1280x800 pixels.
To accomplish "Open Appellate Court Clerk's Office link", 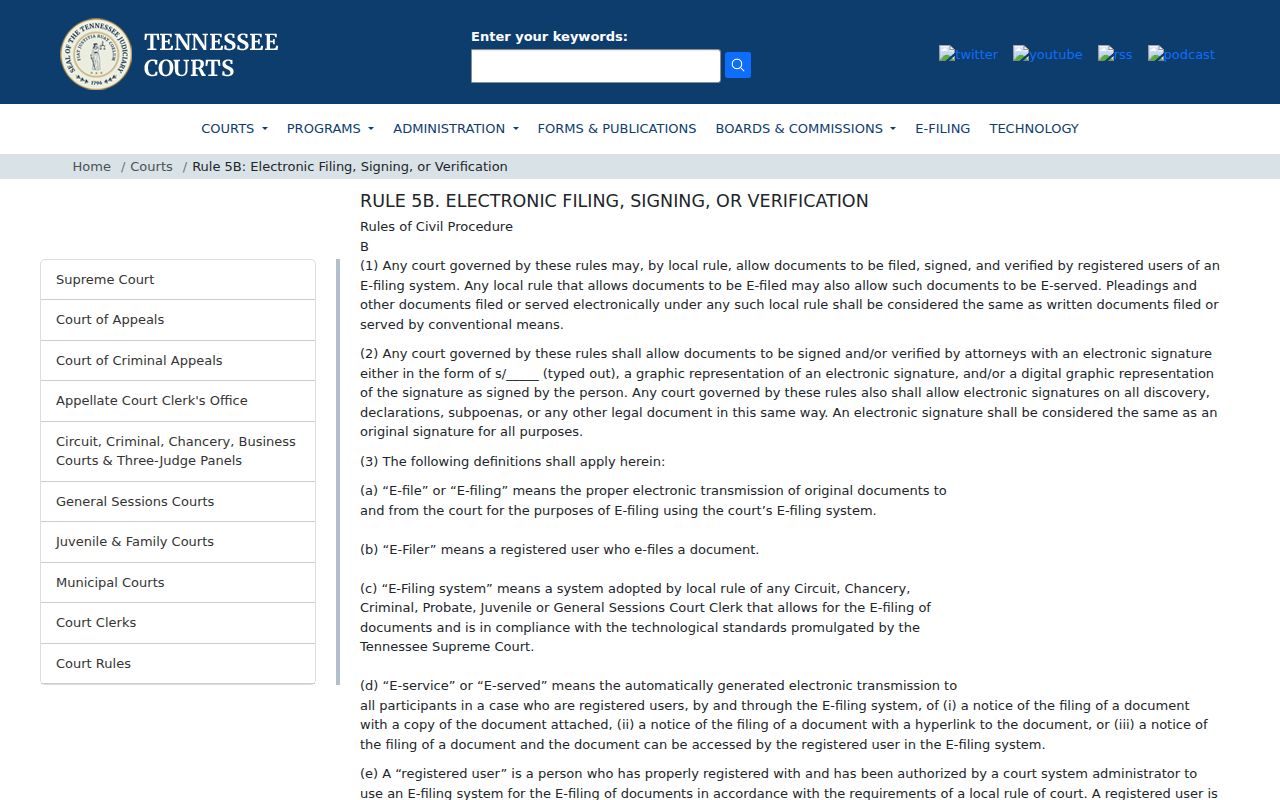I will coord(178,401).
